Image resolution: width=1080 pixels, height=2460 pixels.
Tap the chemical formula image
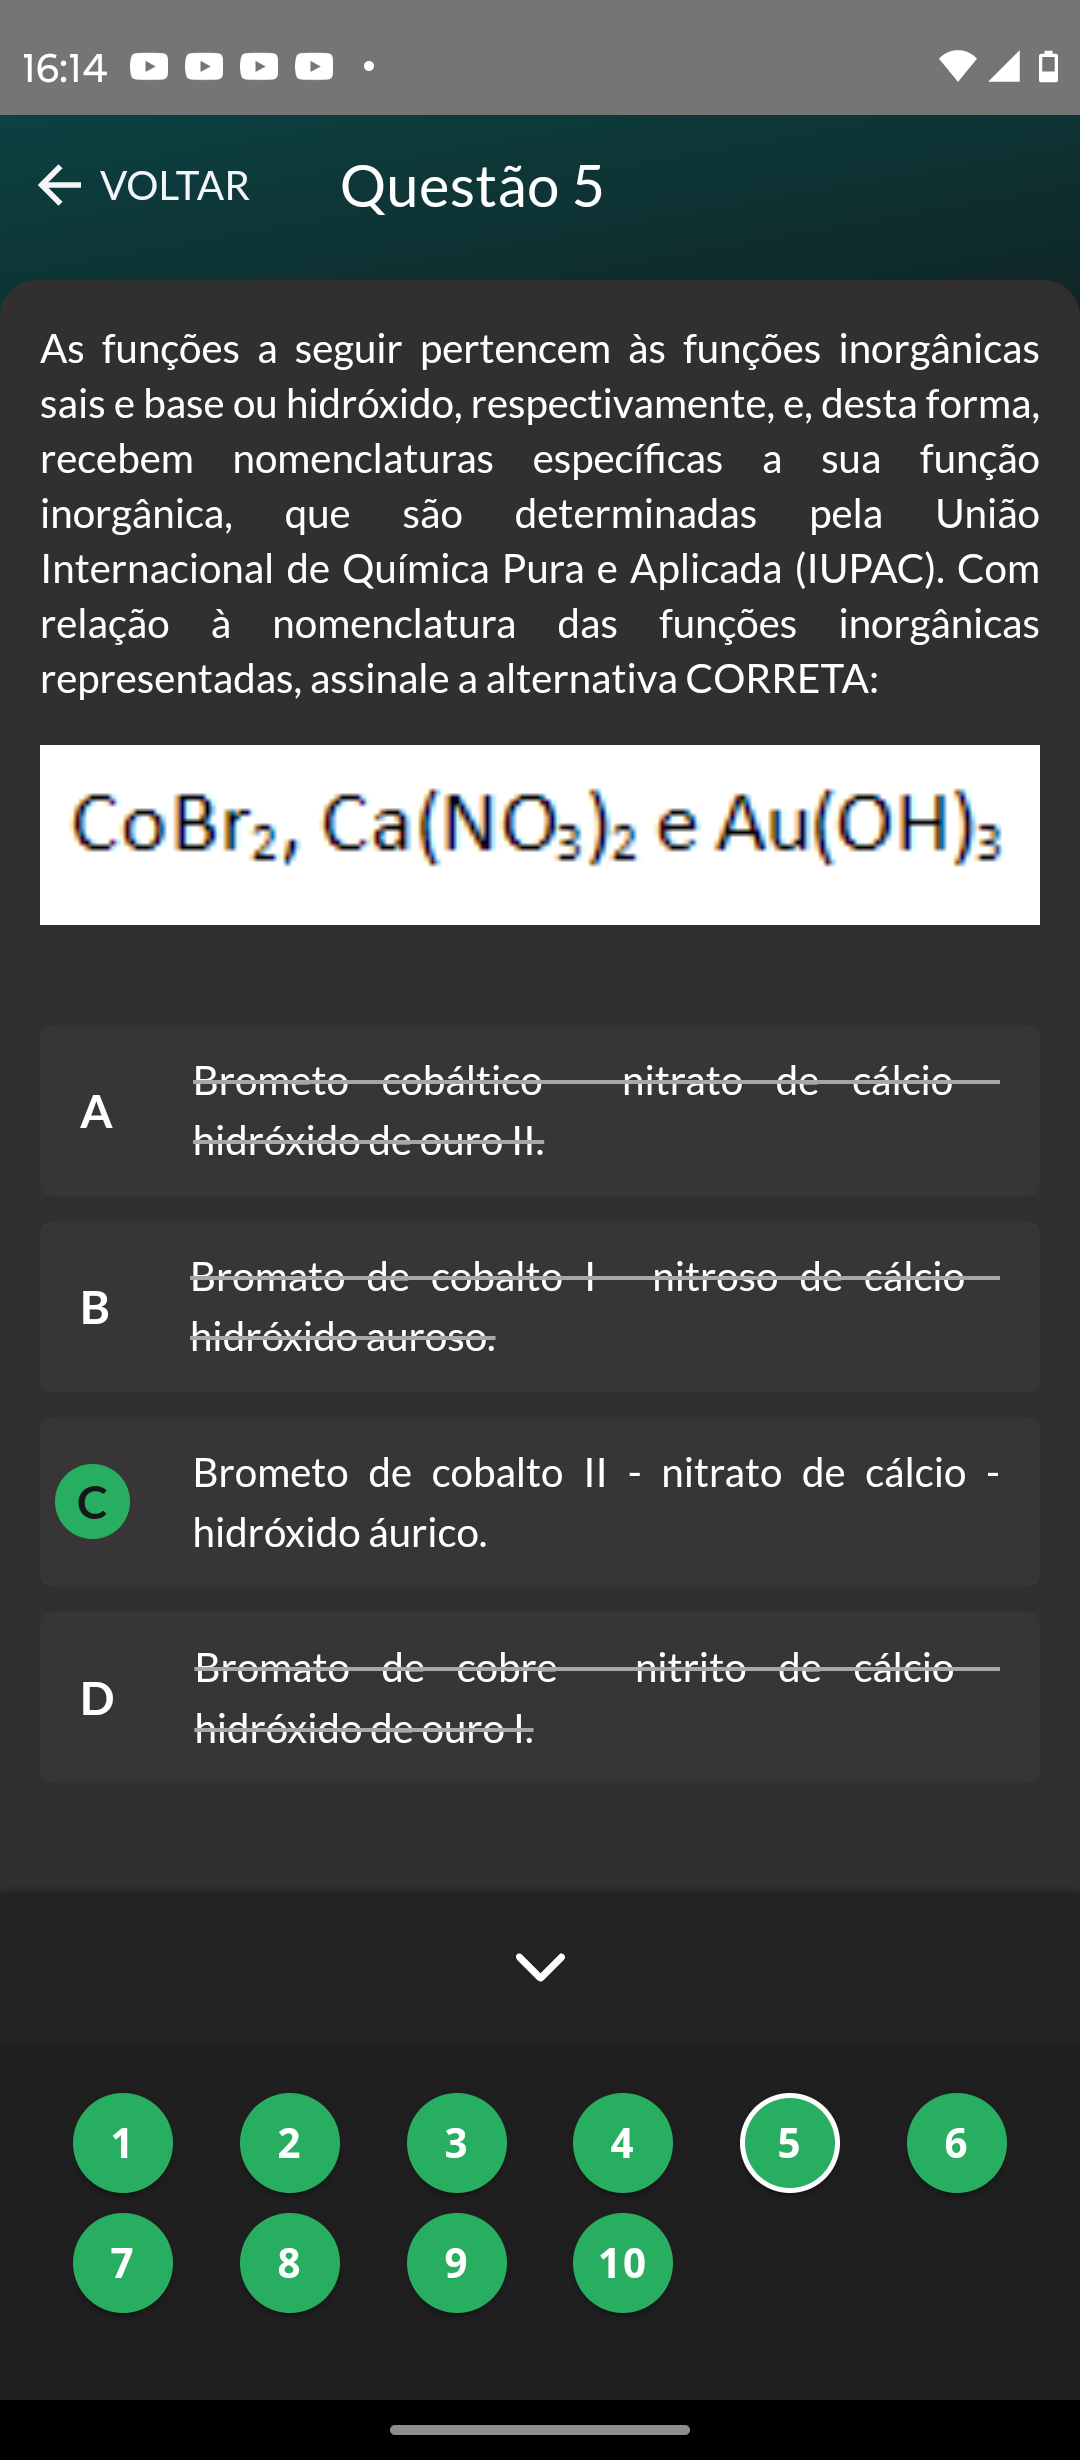click(540, 834)
